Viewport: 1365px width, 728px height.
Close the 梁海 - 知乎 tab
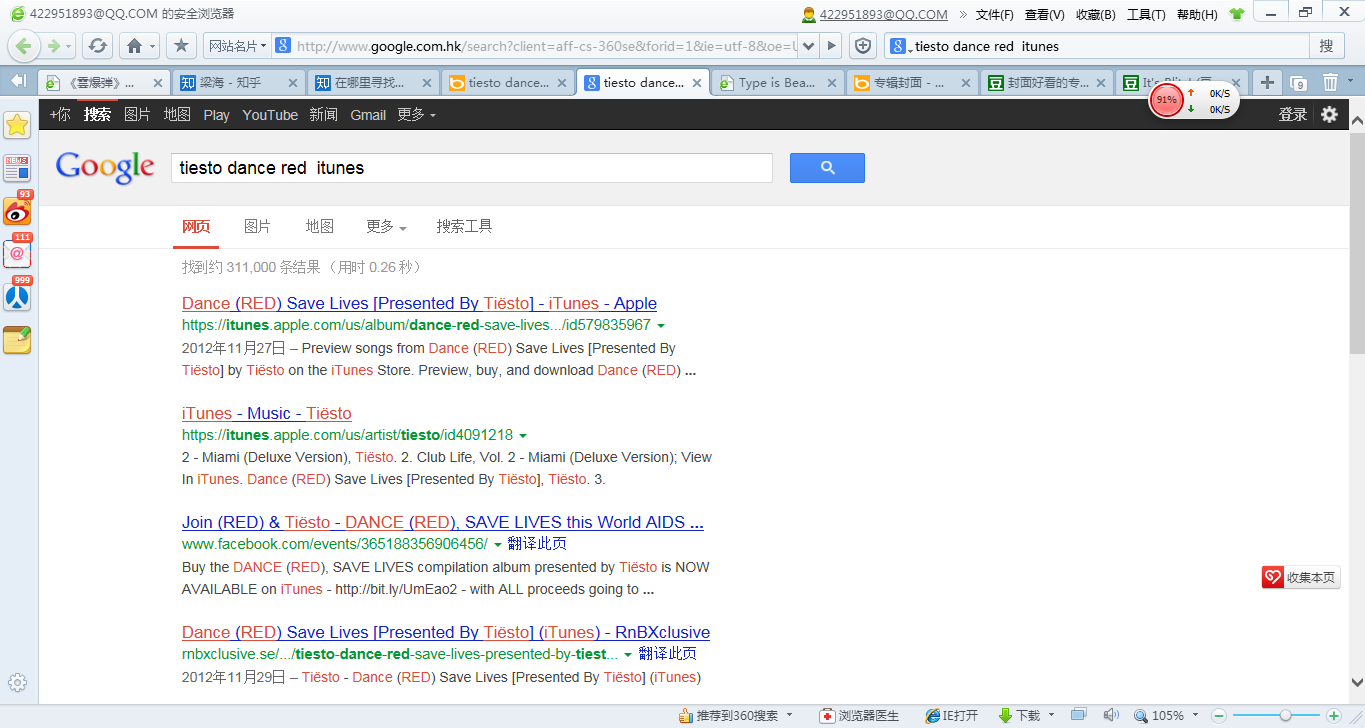[293, 83]
